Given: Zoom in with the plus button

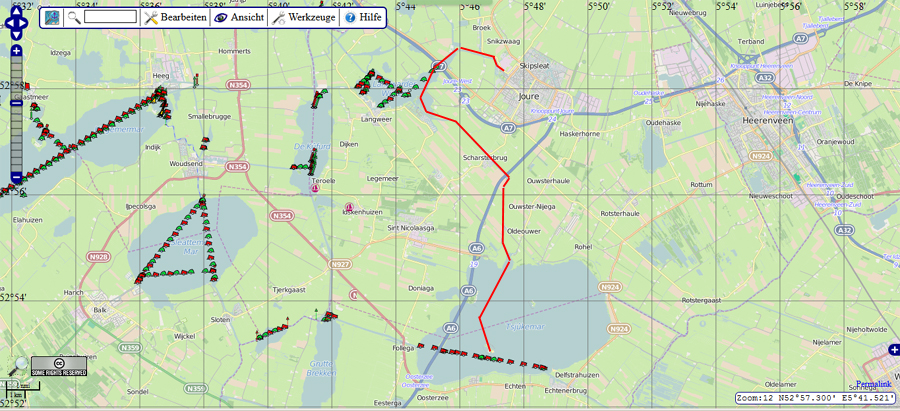Looking at the screenshot, I should pos(17,50).
